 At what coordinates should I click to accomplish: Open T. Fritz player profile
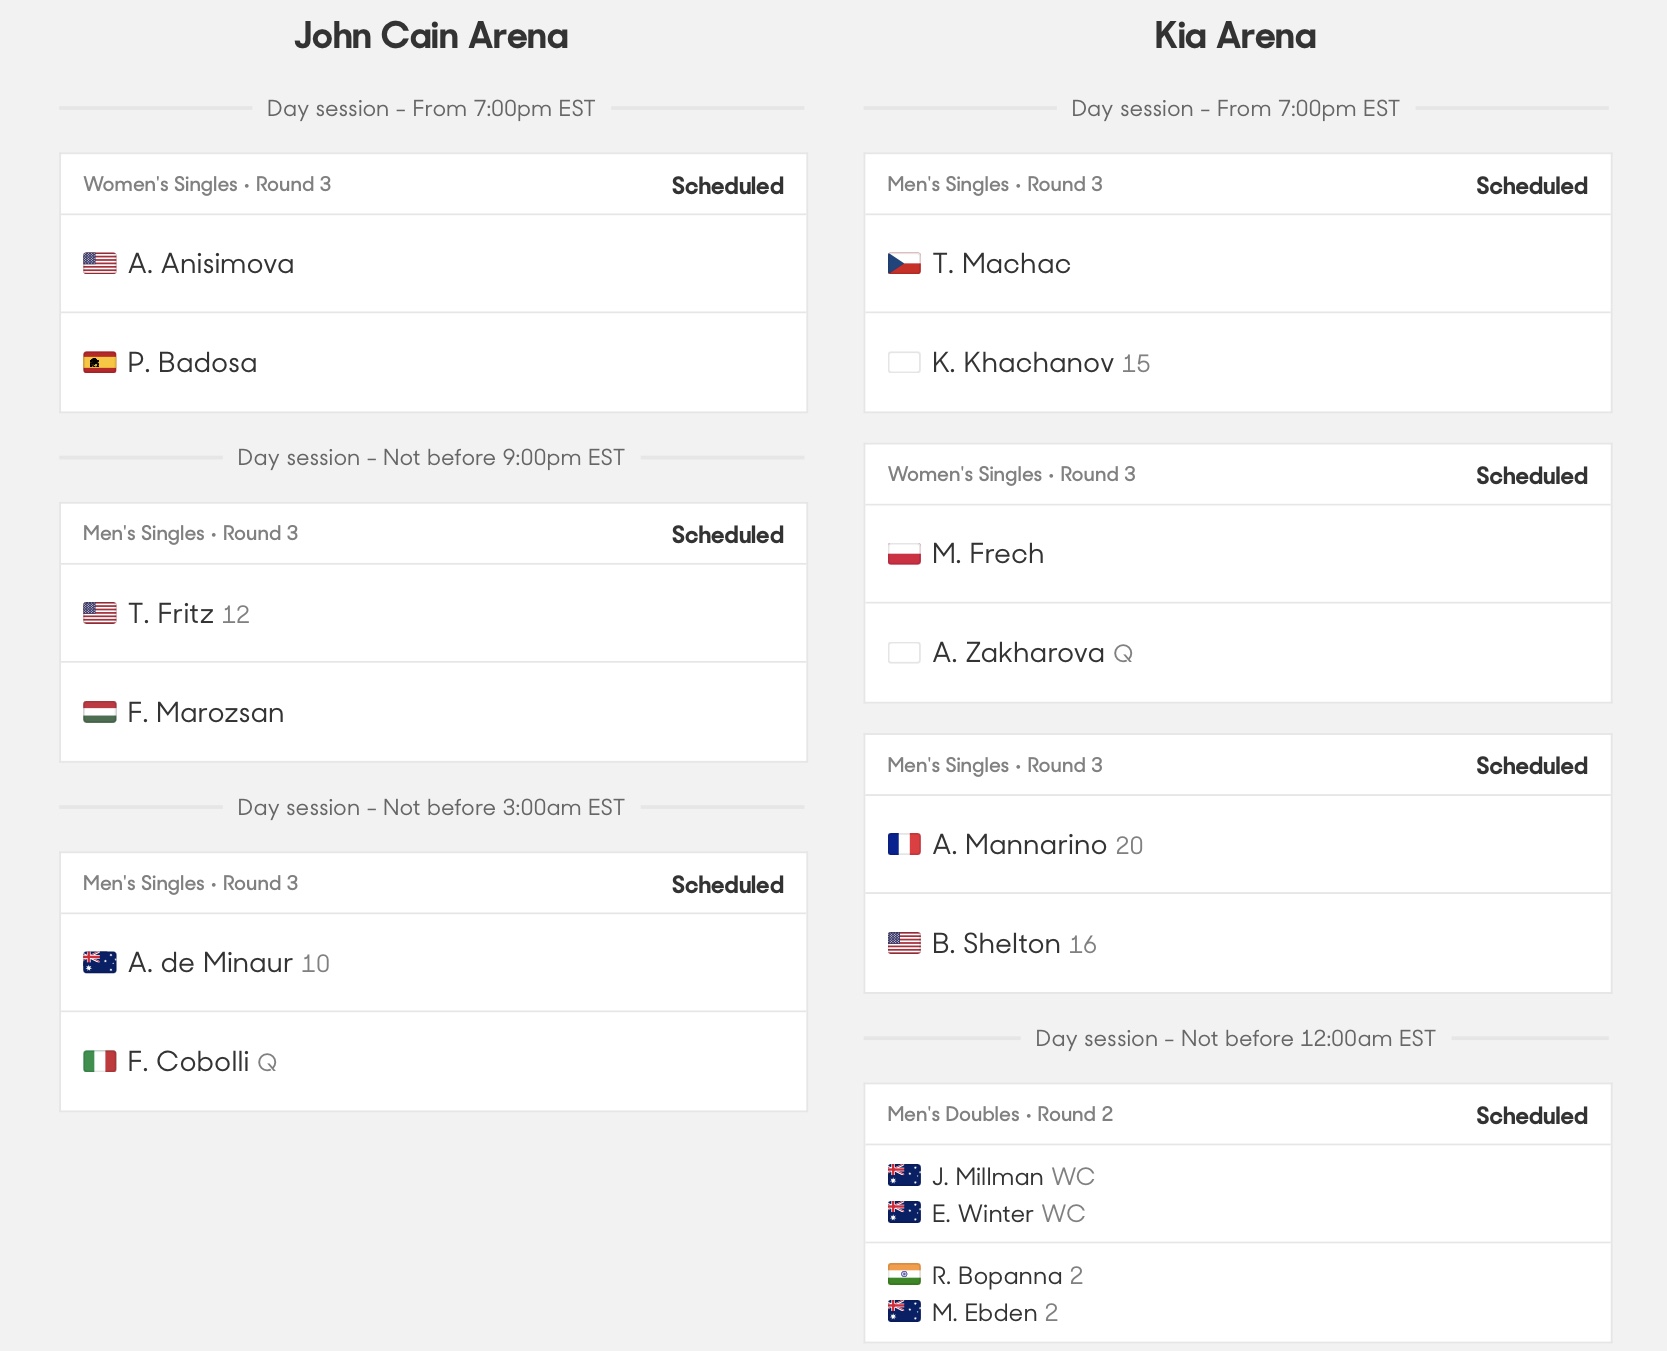171,613
